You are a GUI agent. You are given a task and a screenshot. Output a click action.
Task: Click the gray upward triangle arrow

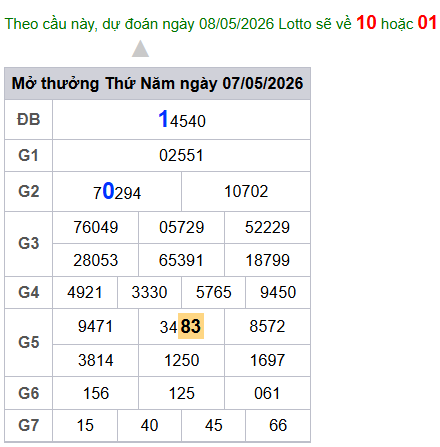[x=140, y=49]
